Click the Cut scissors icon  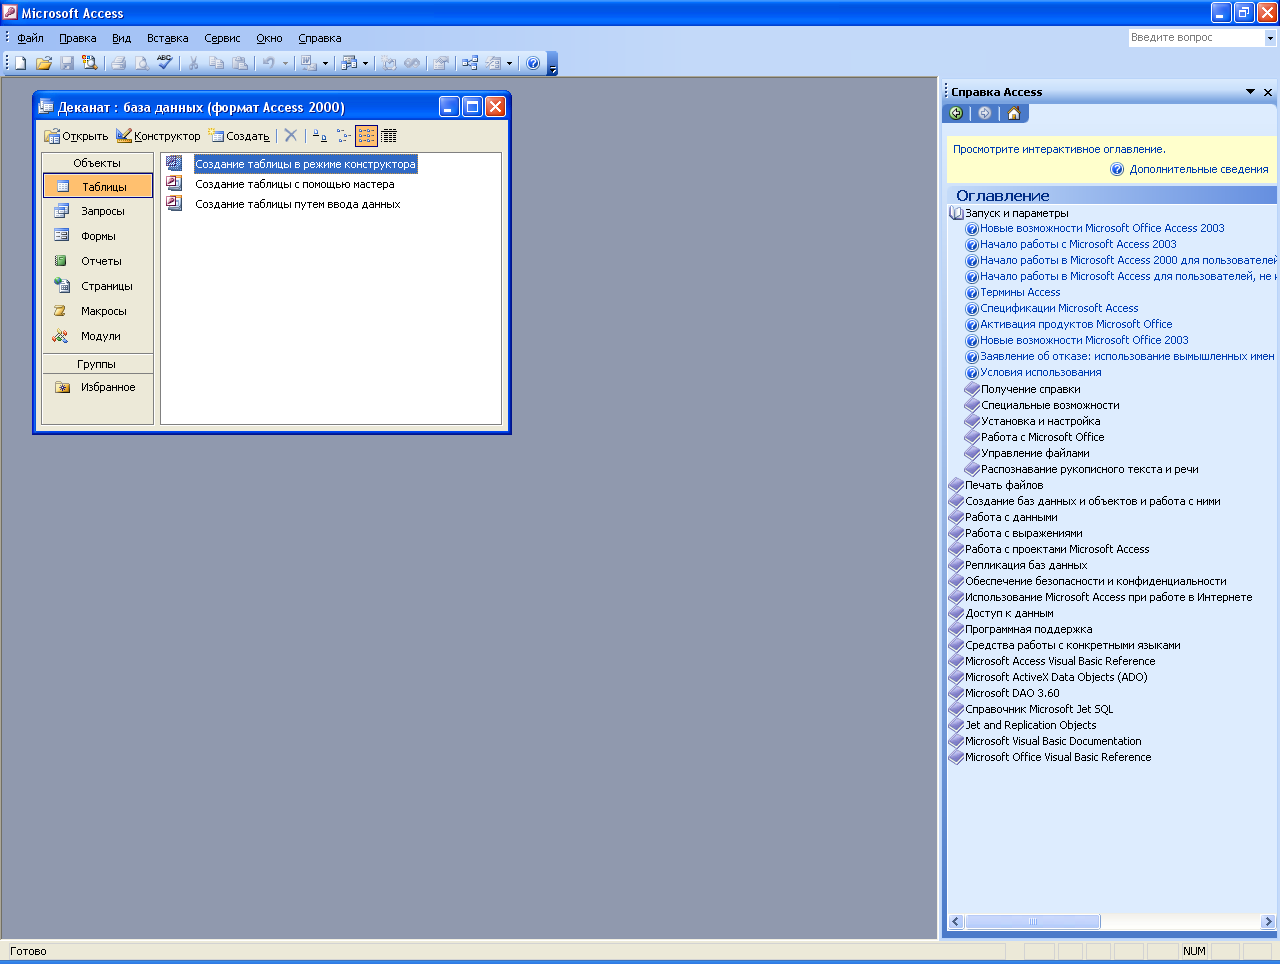click(x=193, y=63)
